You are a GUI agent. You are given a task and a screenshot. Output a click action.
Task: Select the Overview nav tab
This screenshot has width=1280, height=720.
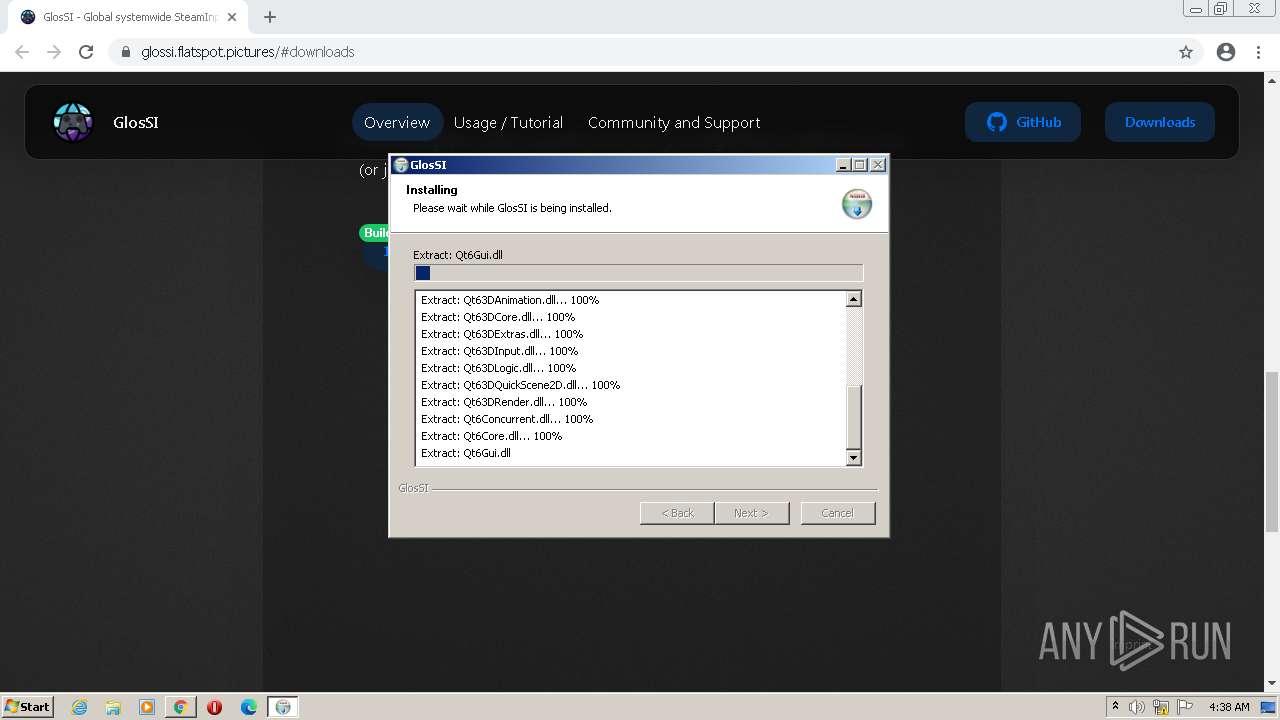397,122
